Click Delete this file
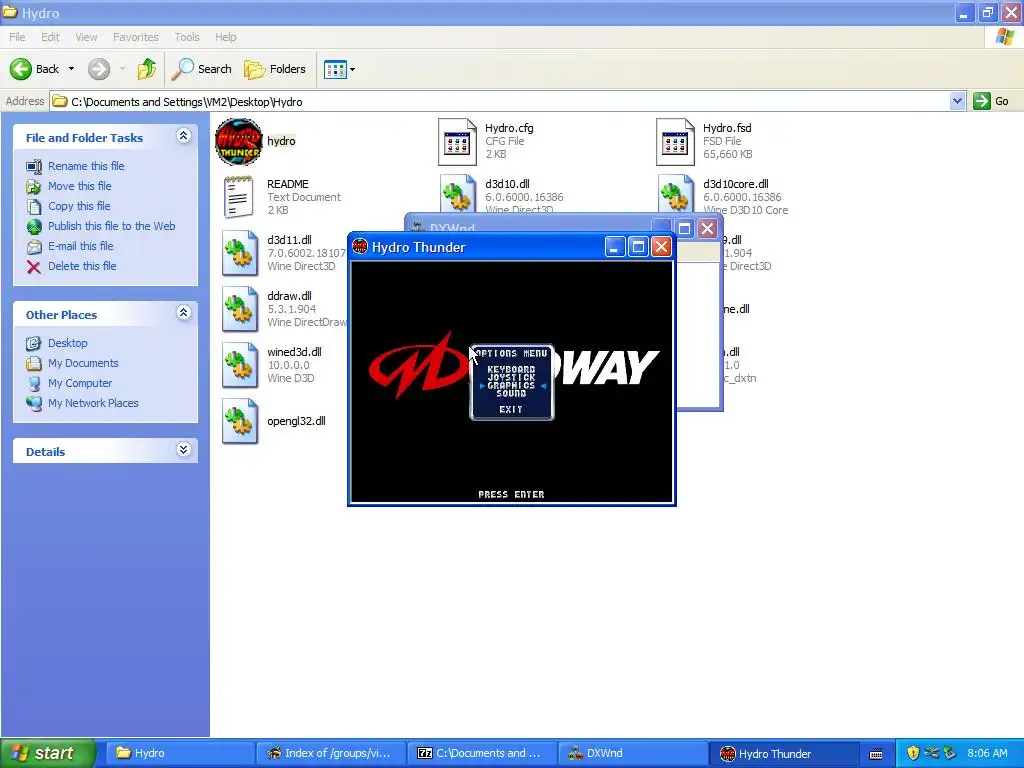 [82, 266]
